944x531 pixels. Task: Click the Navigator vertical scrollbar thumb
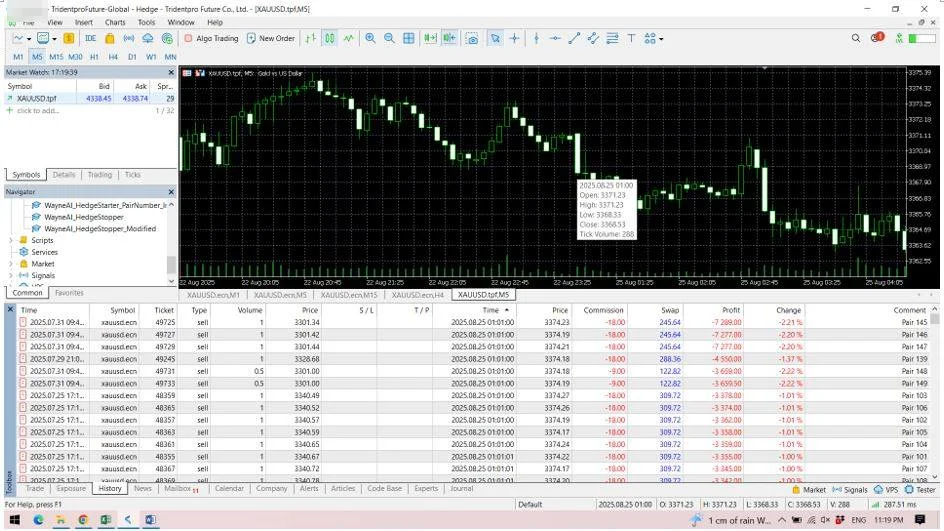click(x=171, y=264)
